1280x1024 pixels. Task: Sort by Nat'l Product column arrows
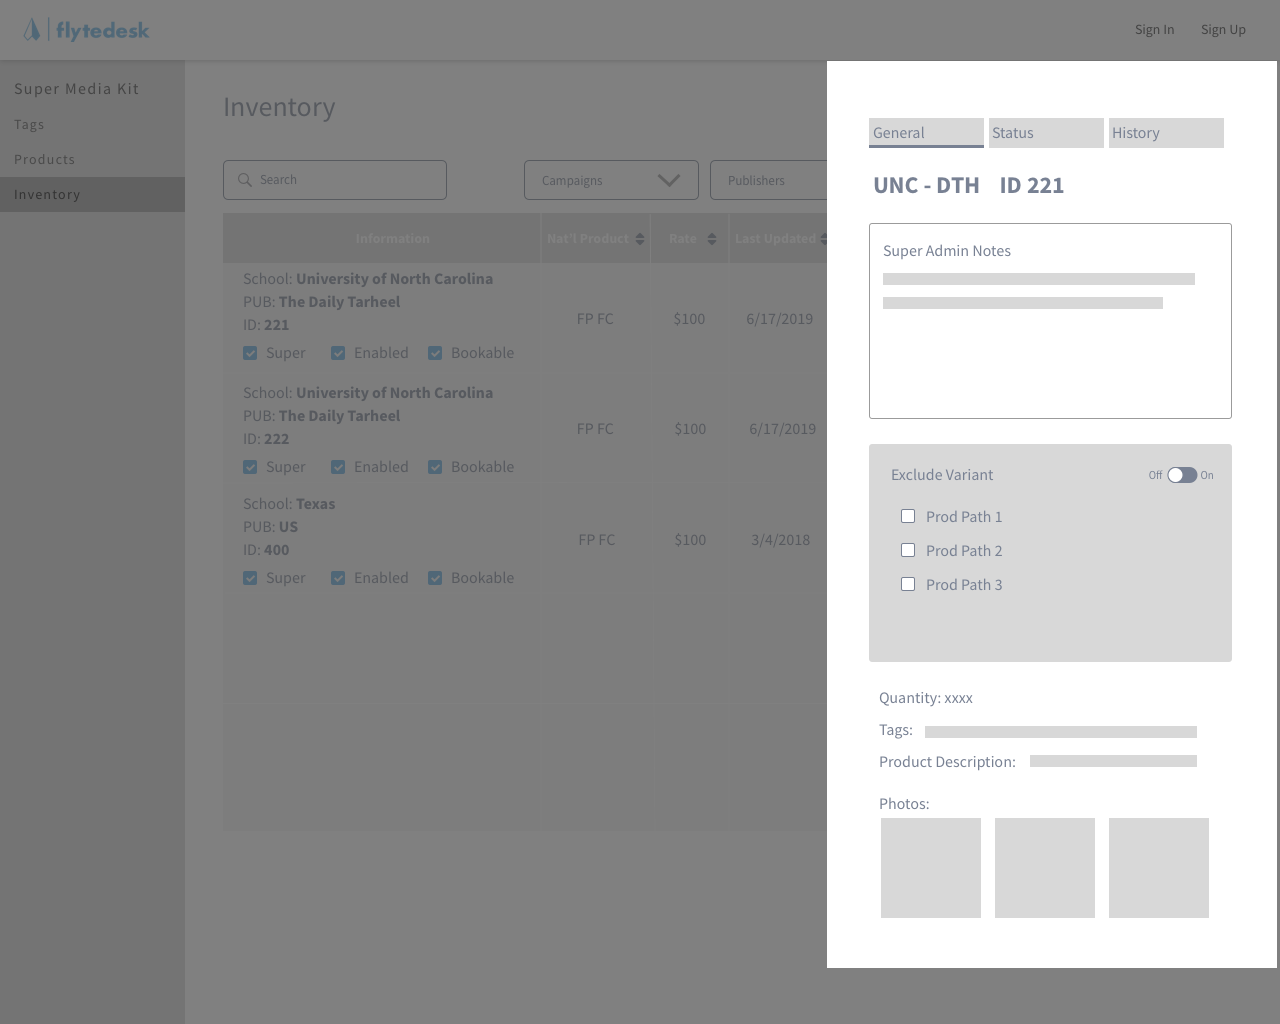pos(640,239)
